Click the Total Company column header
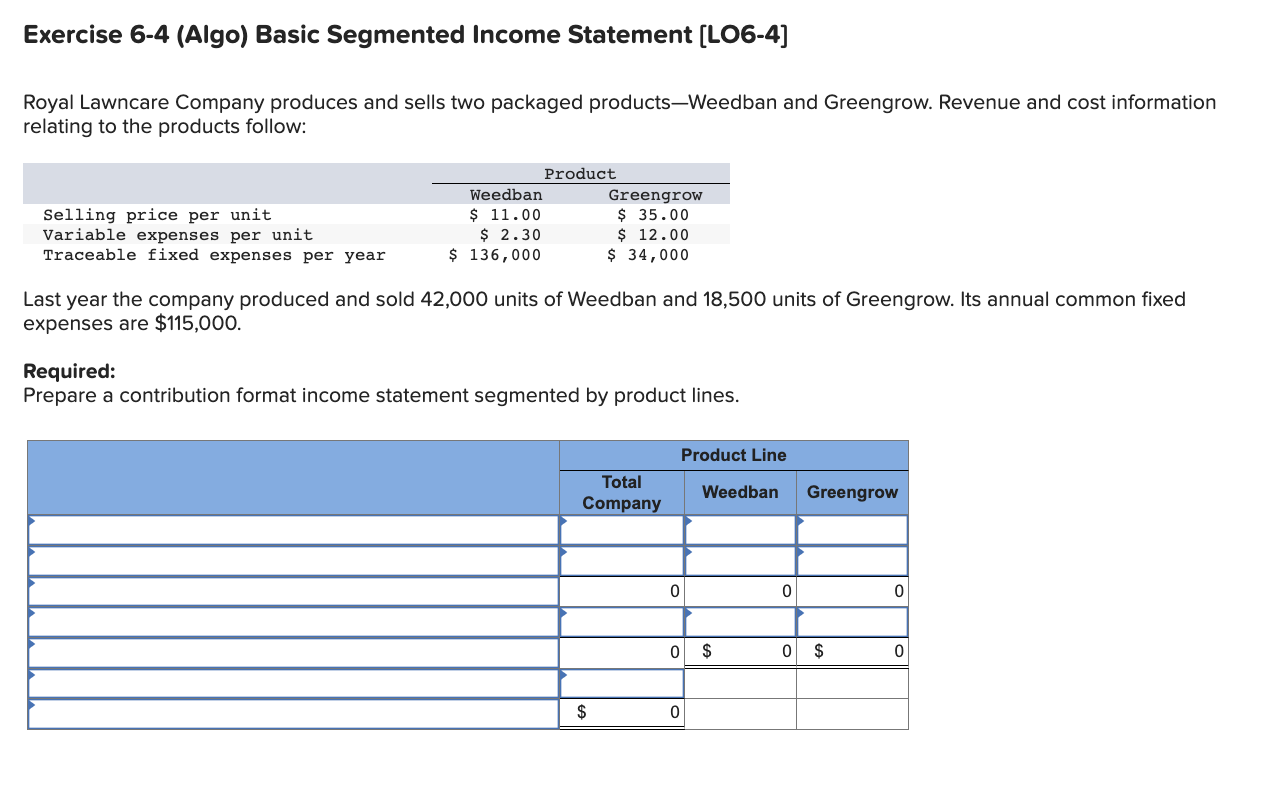The height and width of the screenshot is (809, 1281). click(x=621, y=492)
